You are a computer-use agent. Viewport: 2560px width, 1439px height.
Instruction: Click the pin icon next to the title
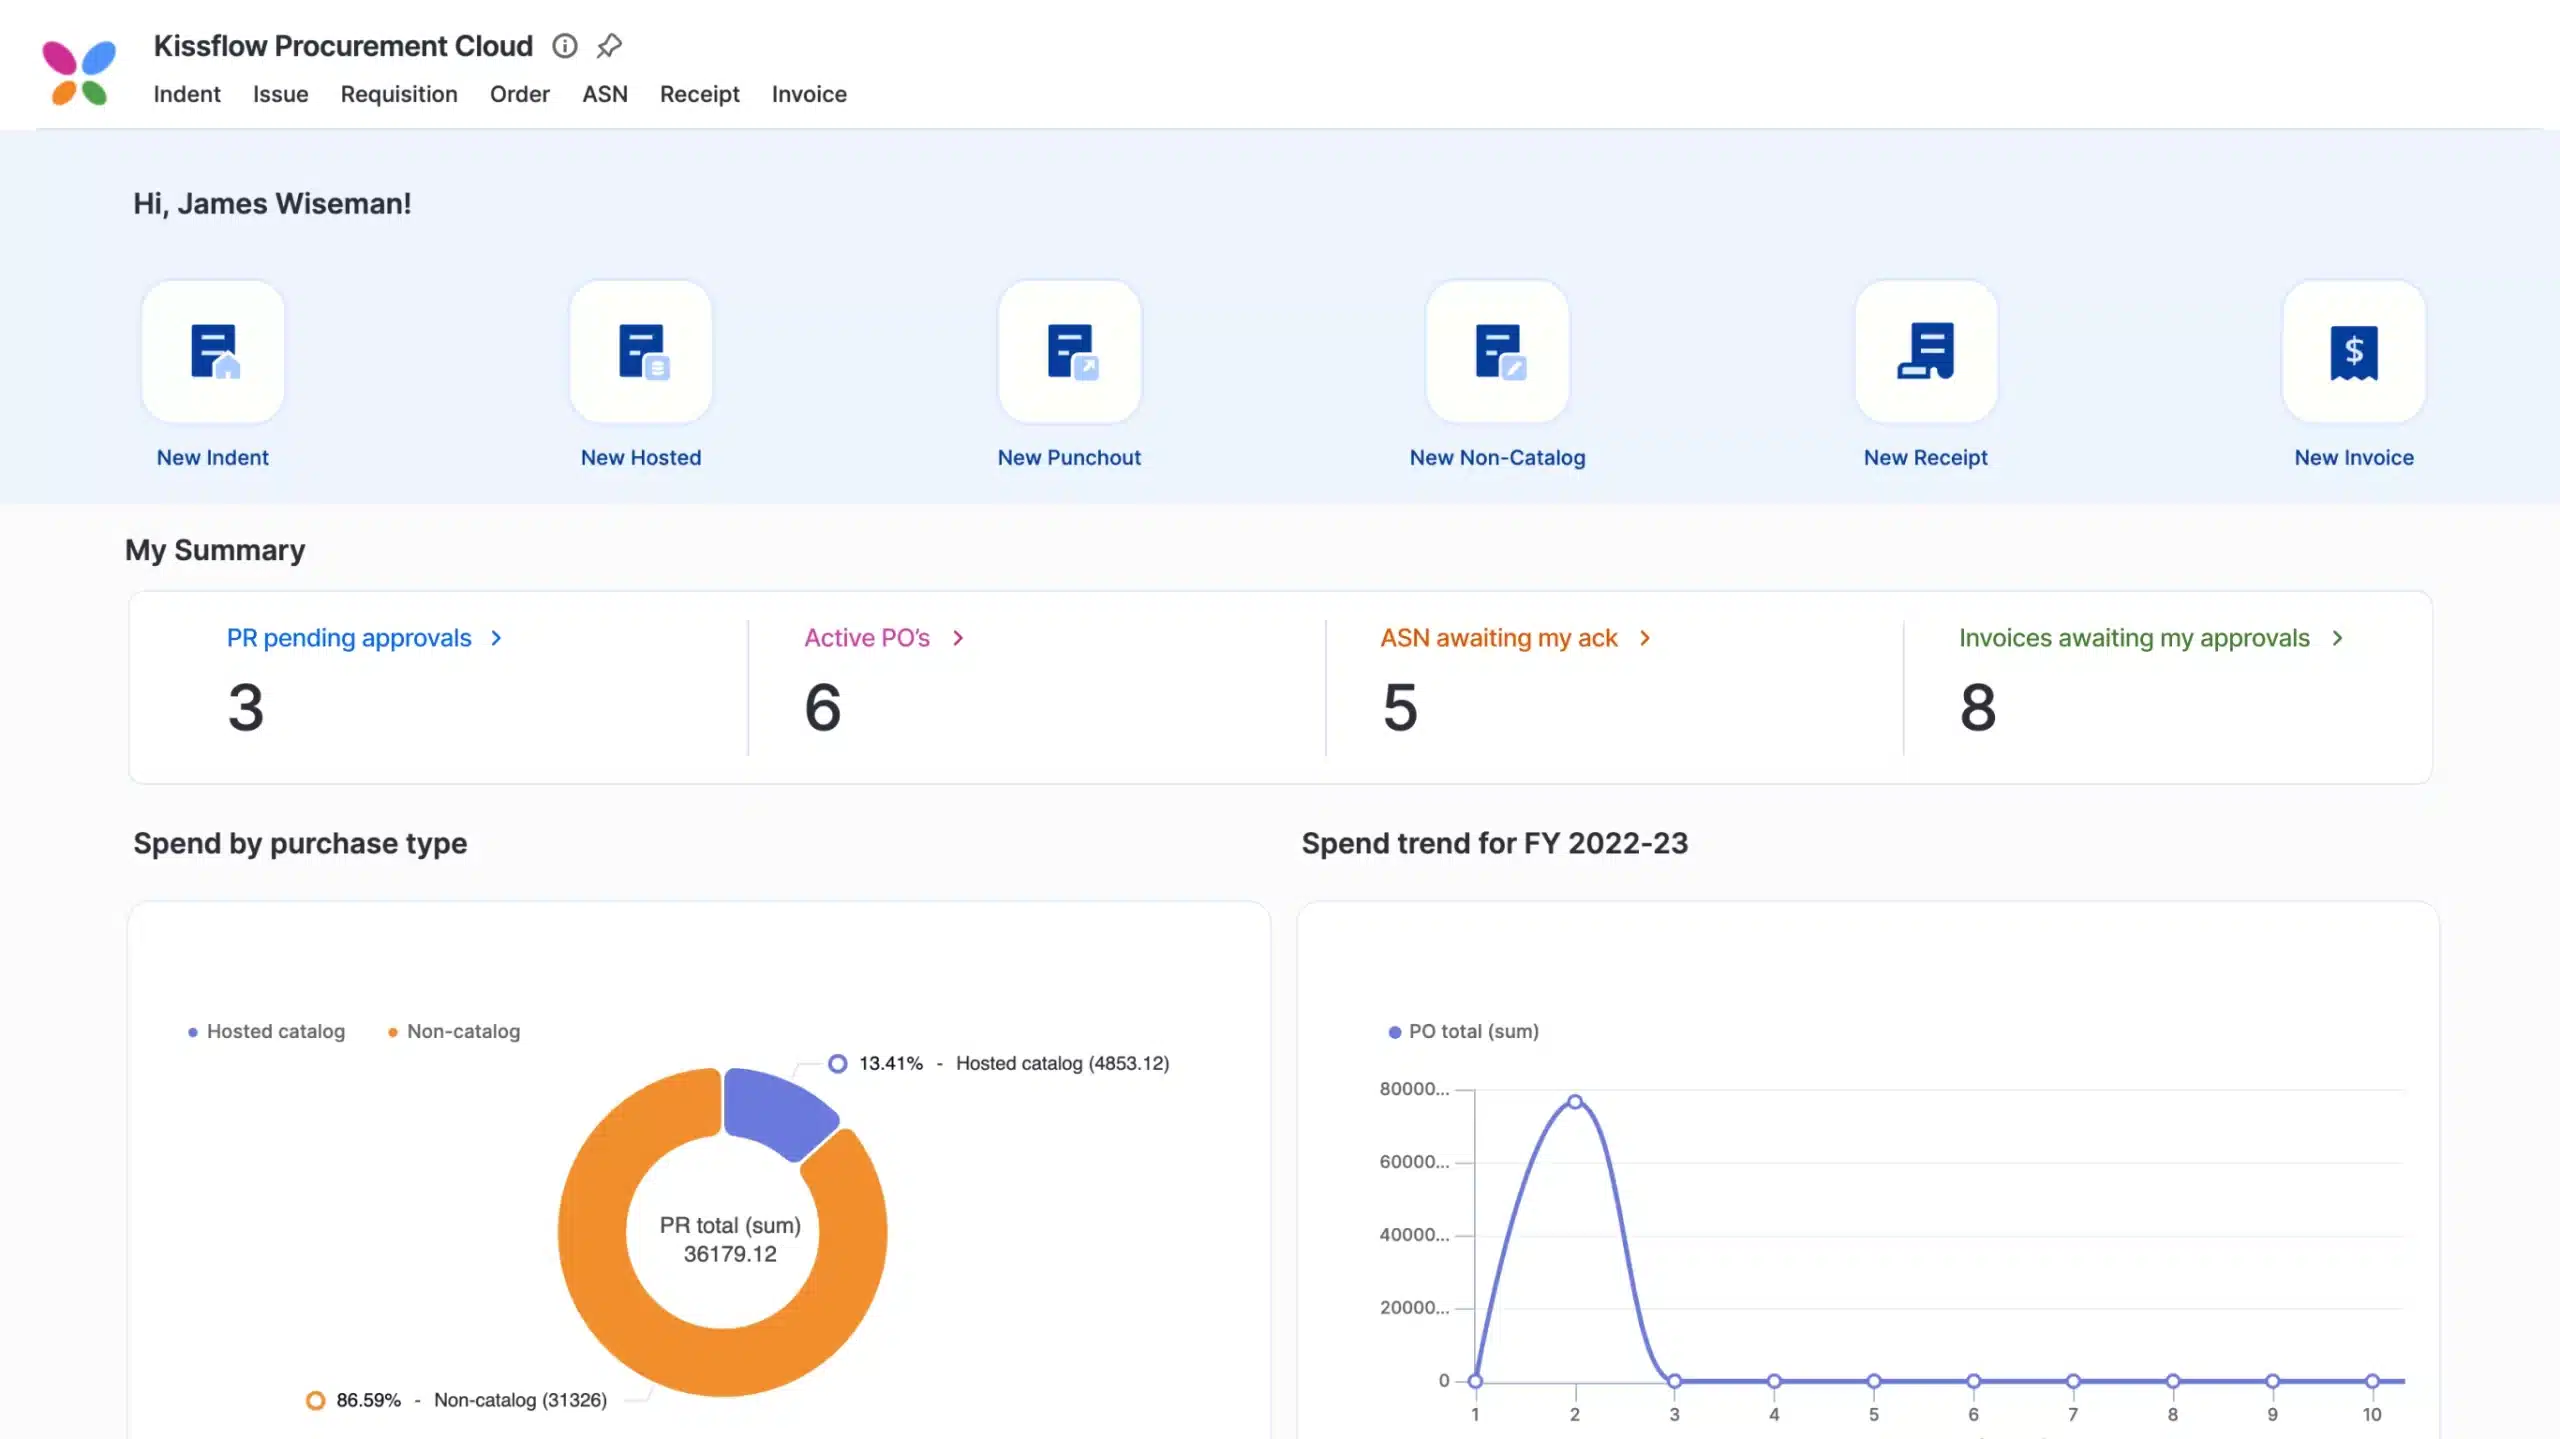tap(609, 46)
